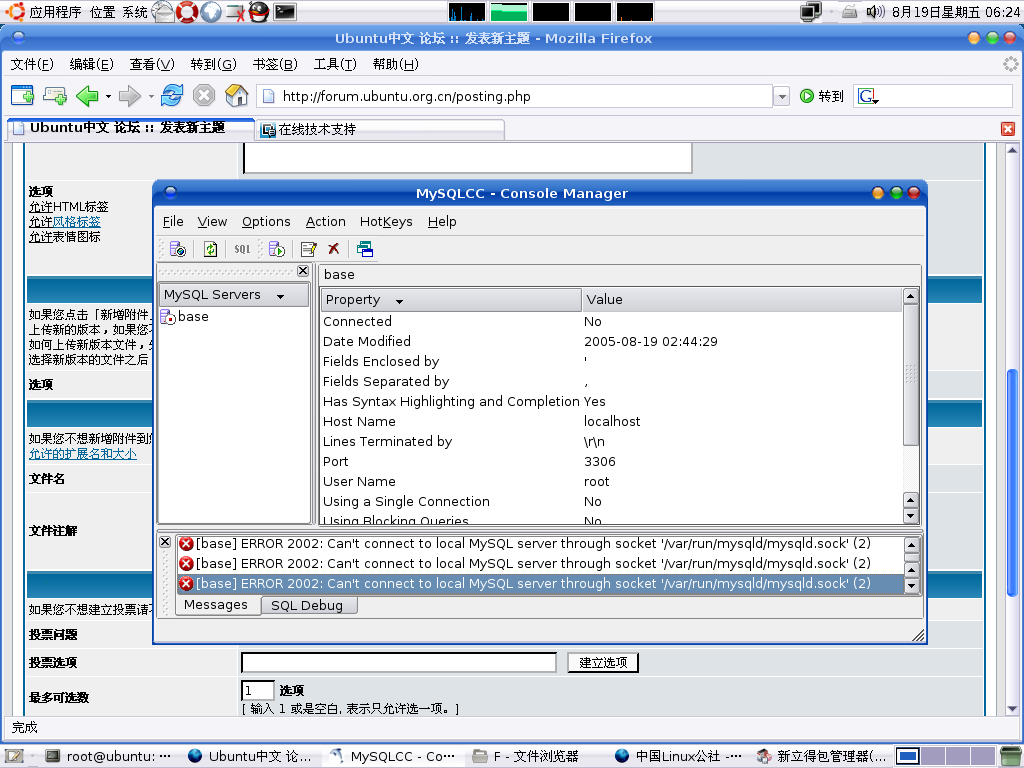Open the MySQLCC Action menu

325,221
